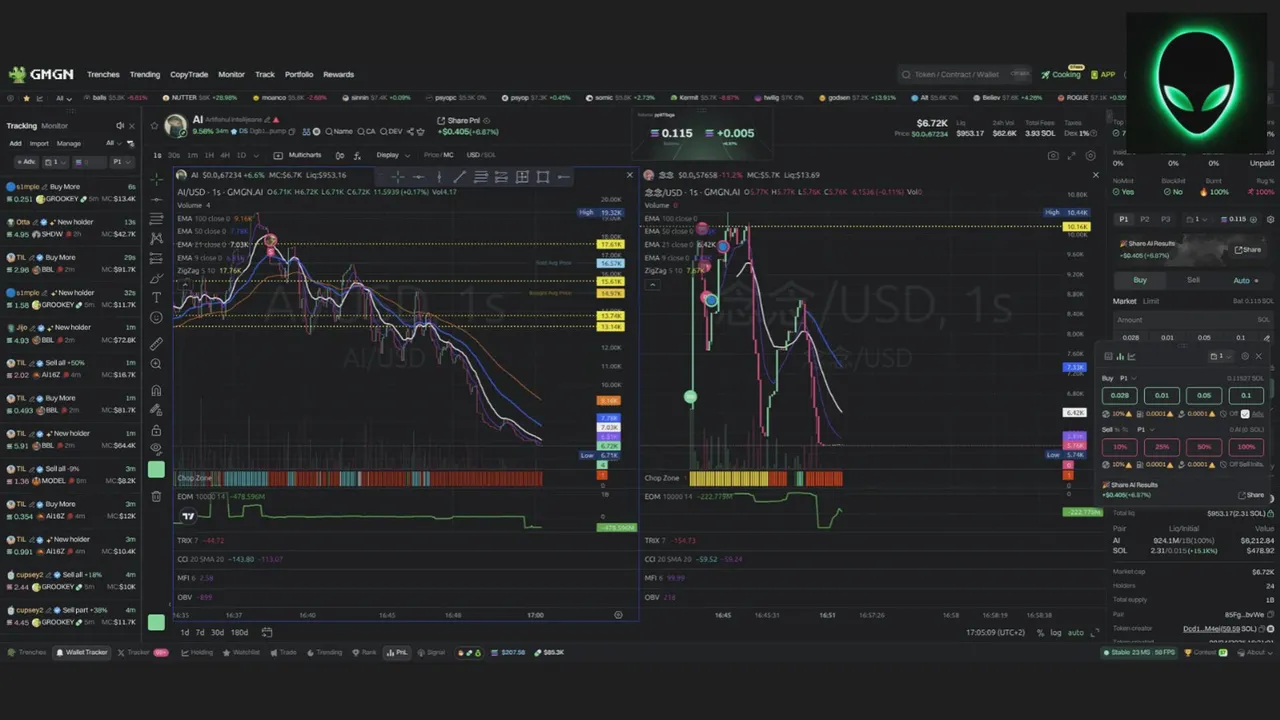The image size is (1280, 720).
Task: Close the right chart pane
Action: [x=1095, y=175]
